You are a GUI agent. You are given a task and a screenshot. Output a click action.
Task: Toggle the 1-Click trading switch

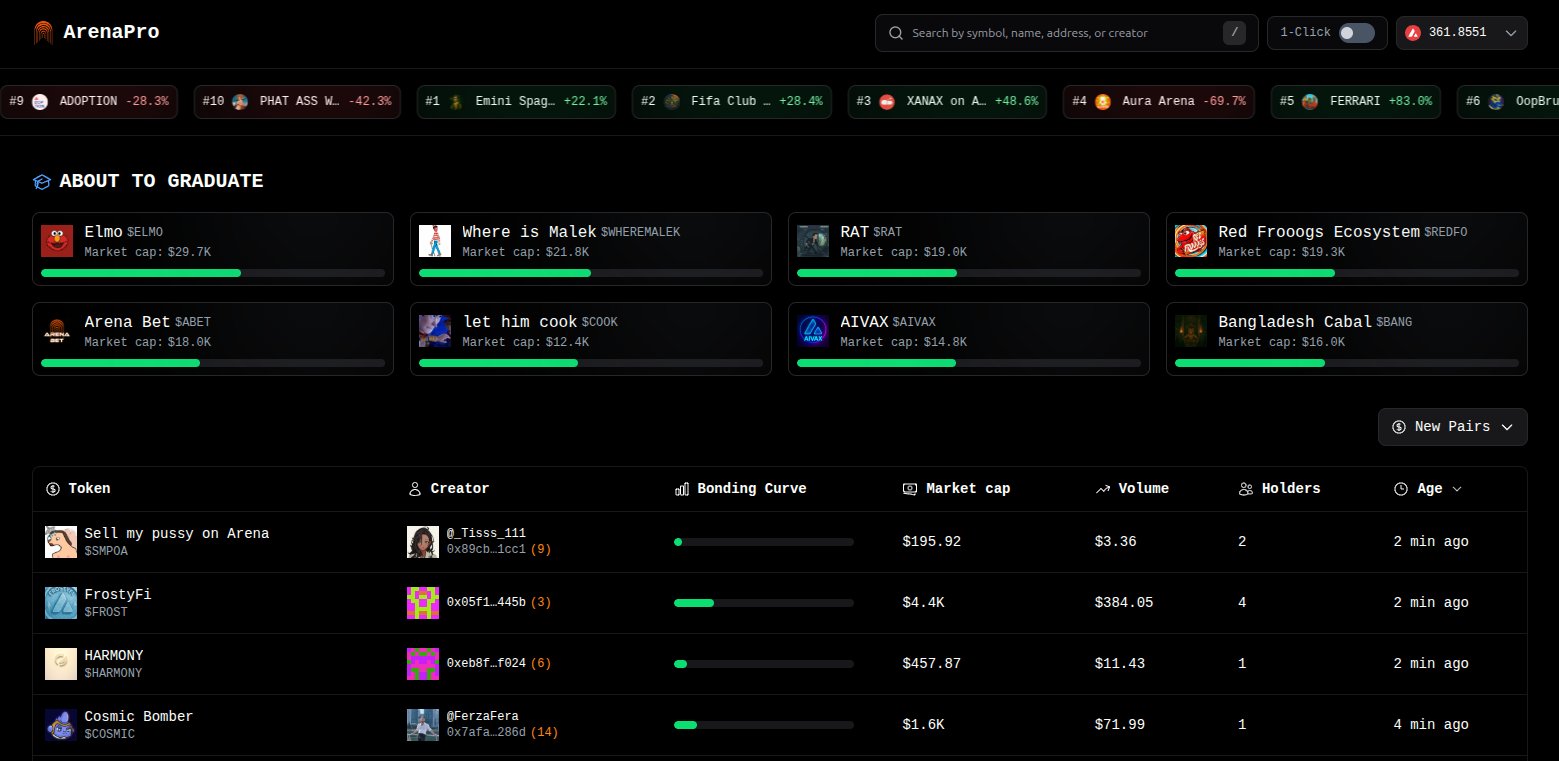coord(1356,33)
